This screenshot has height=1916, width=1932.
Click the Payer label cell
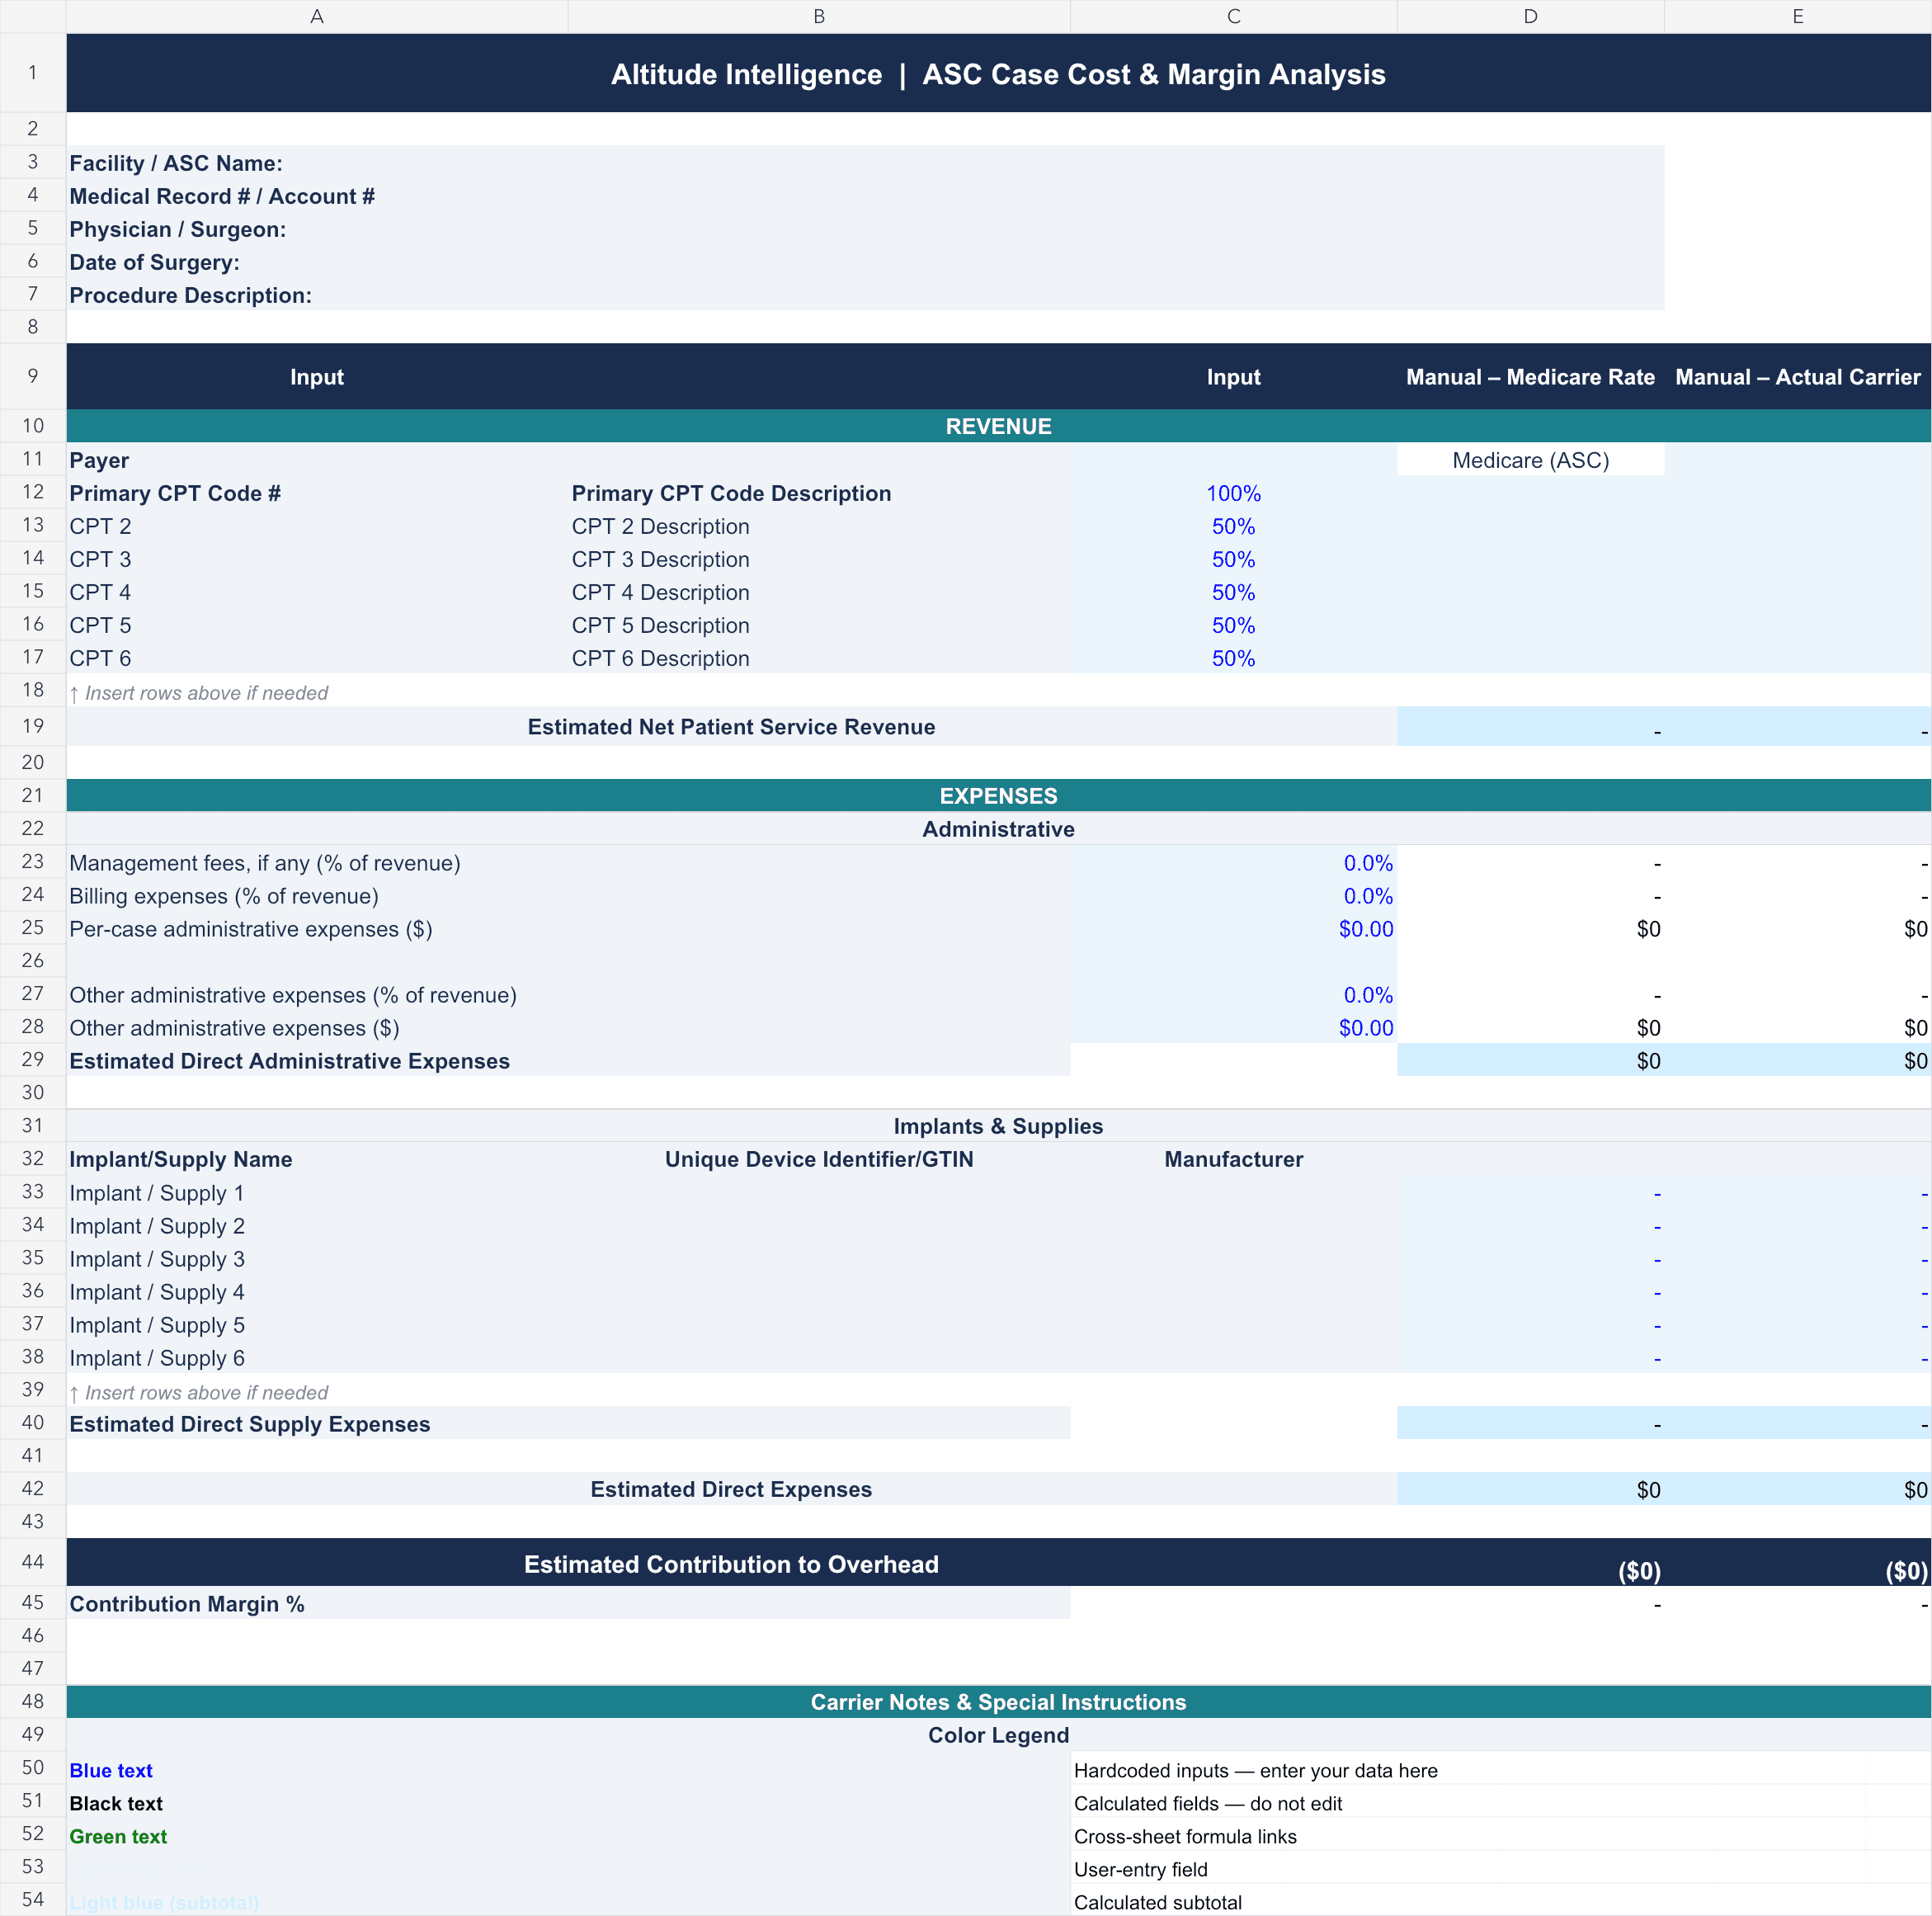point(317,460)
